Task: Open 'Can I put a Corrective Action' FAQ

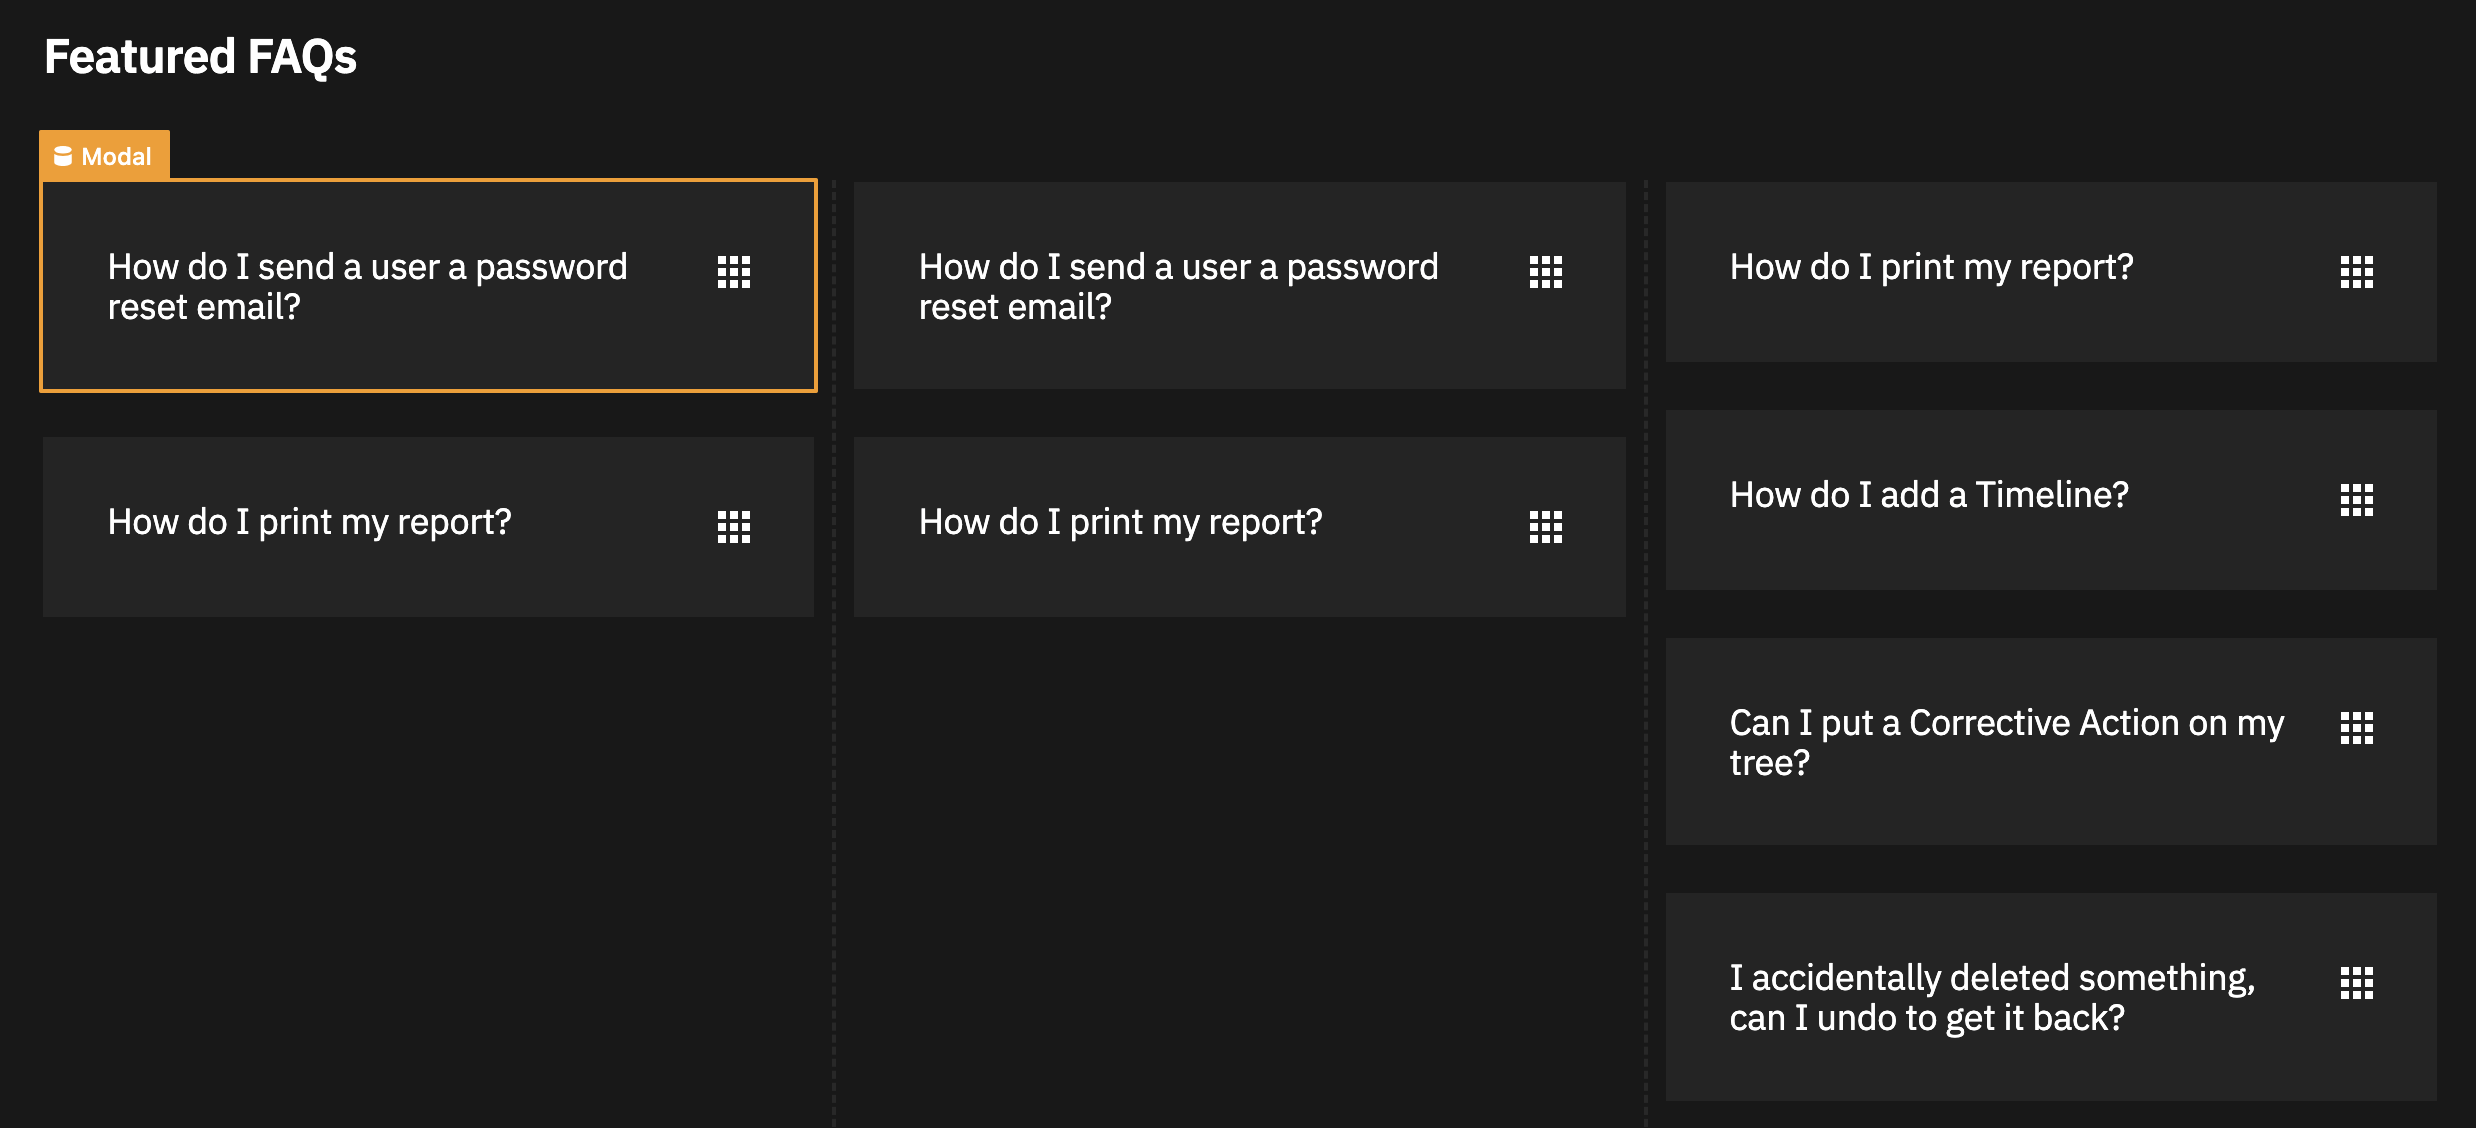Action: [2005, 742]
